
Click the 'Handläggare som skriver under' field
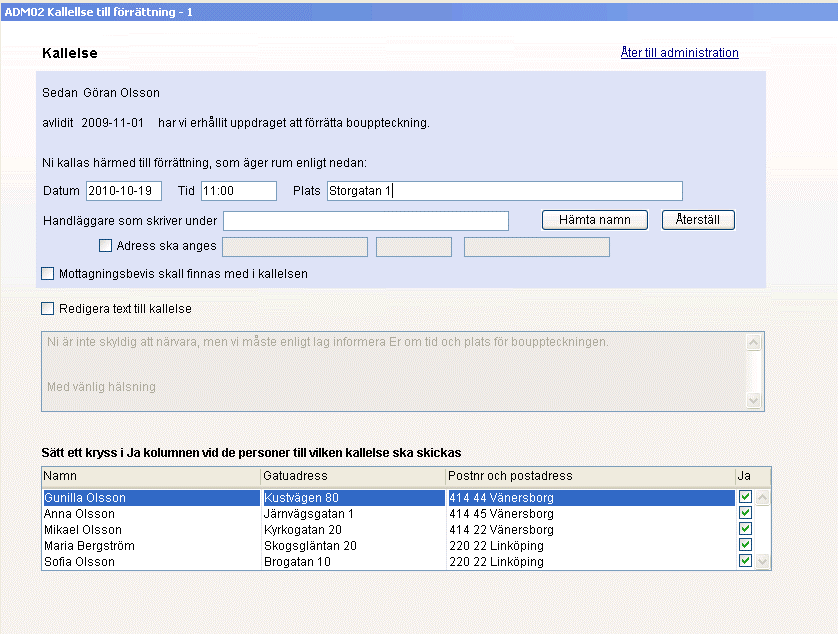pos(365,221)
